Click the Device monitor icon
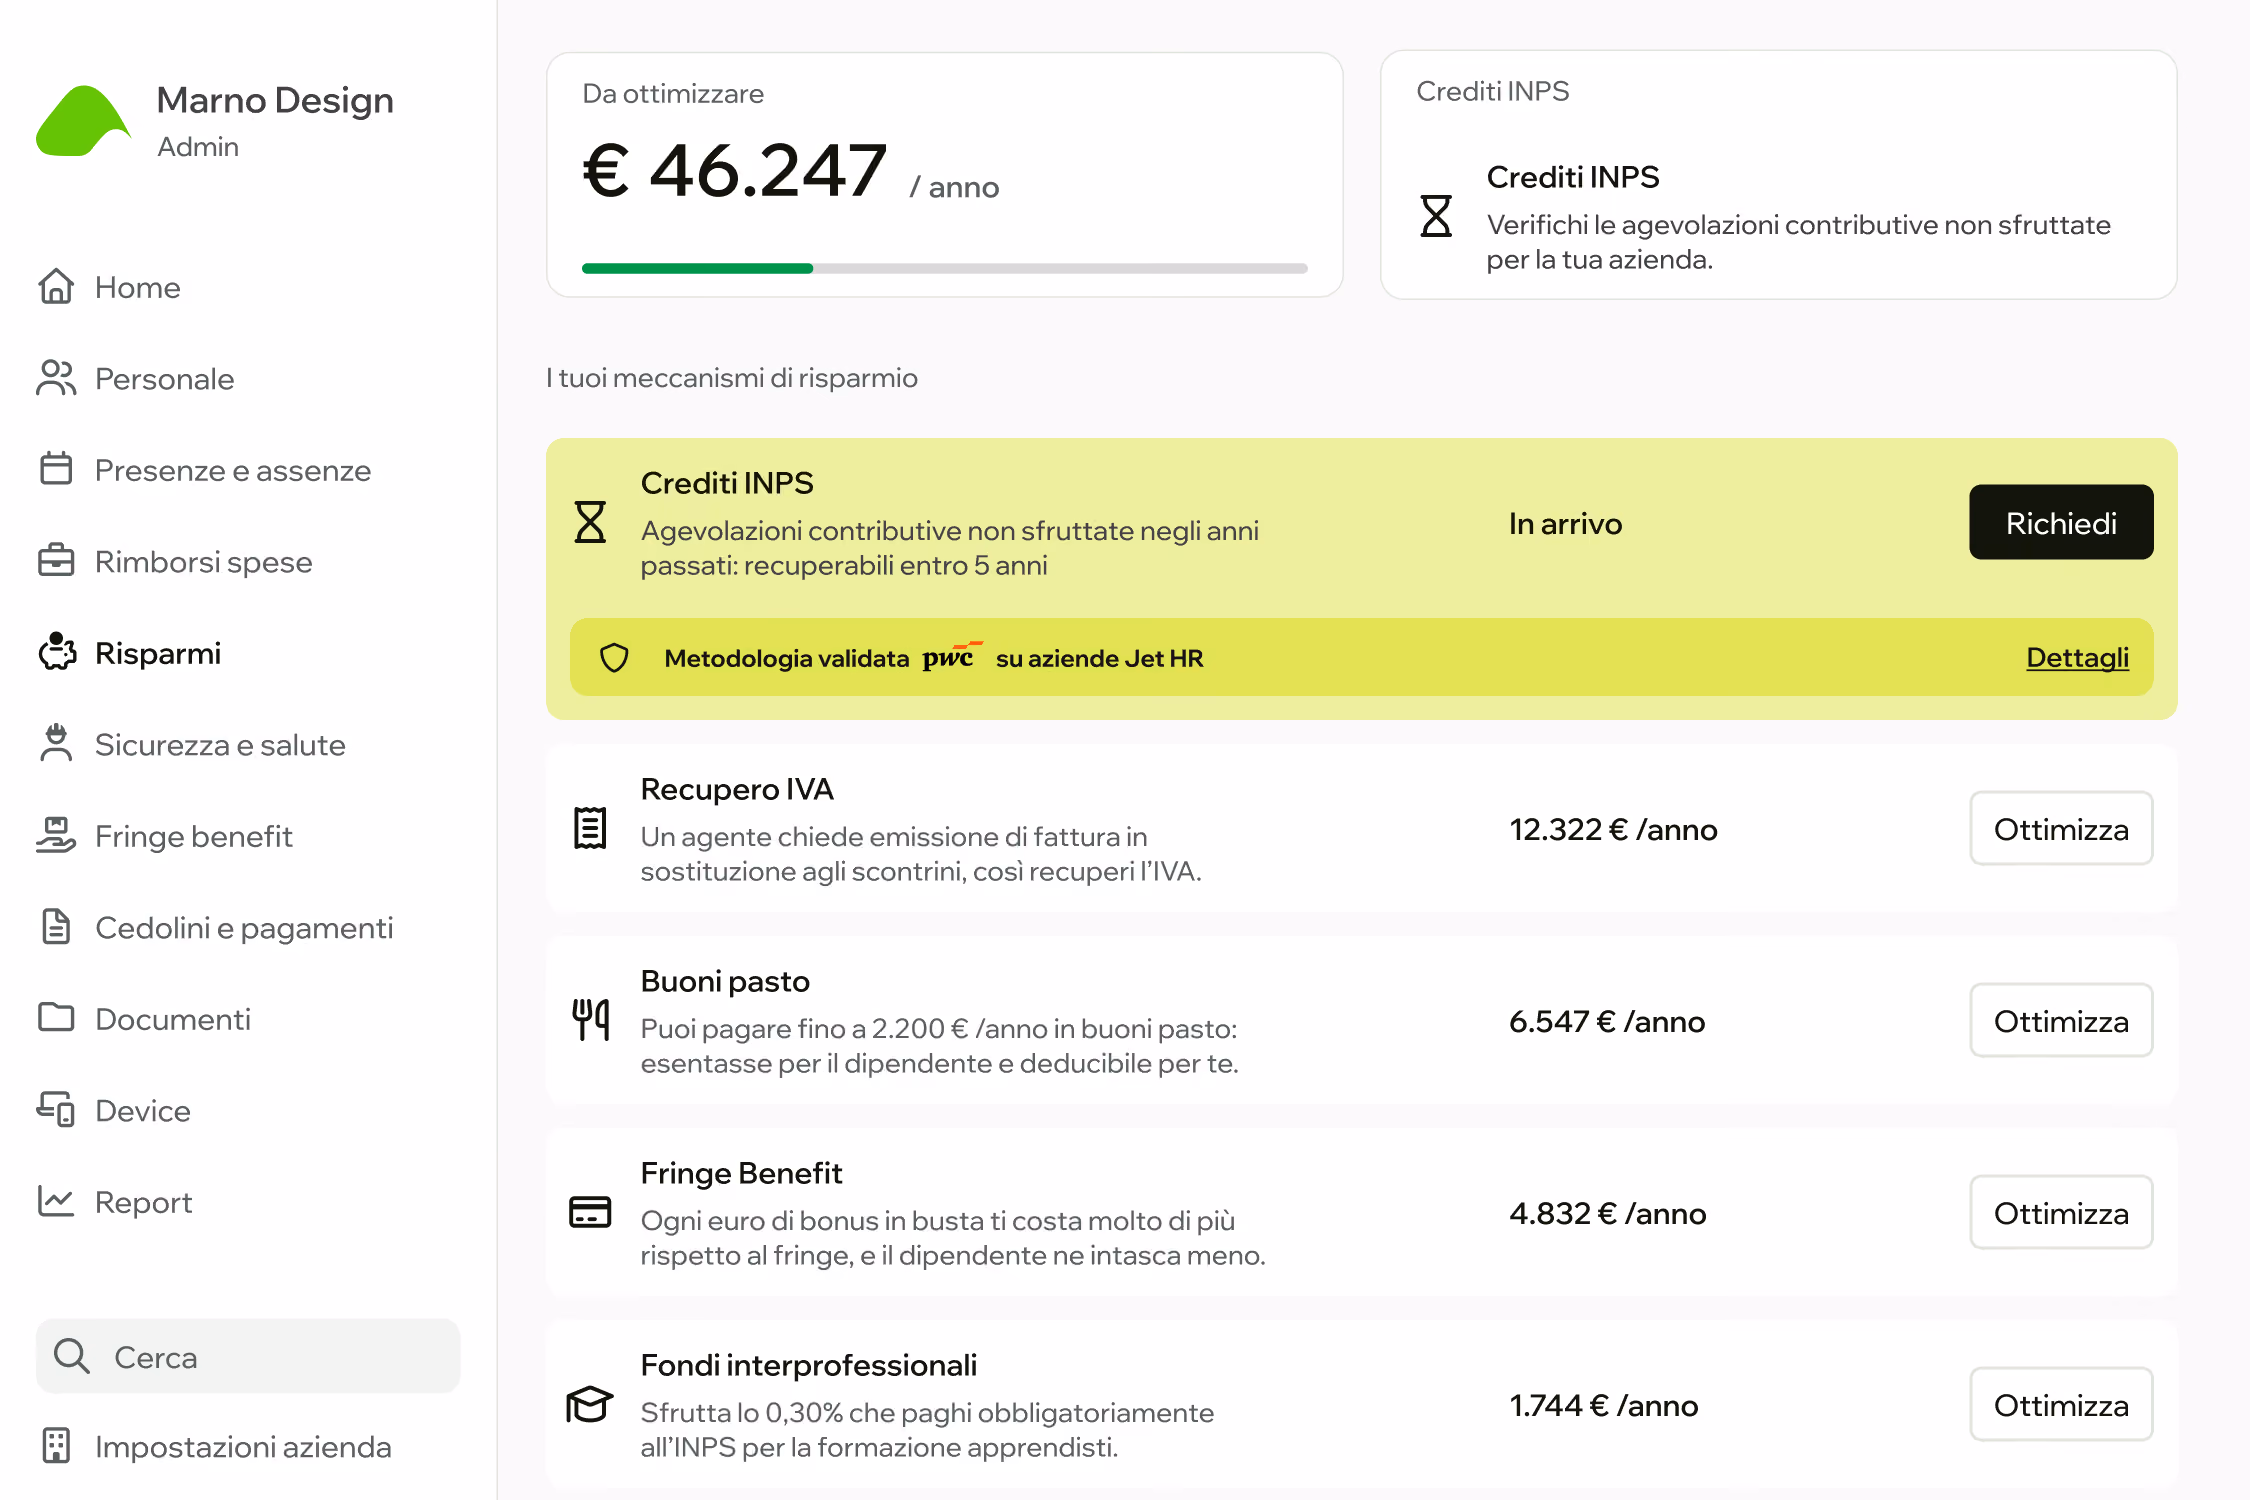Viewport: 2250px width, 1500px height. tap(56, 1110)
